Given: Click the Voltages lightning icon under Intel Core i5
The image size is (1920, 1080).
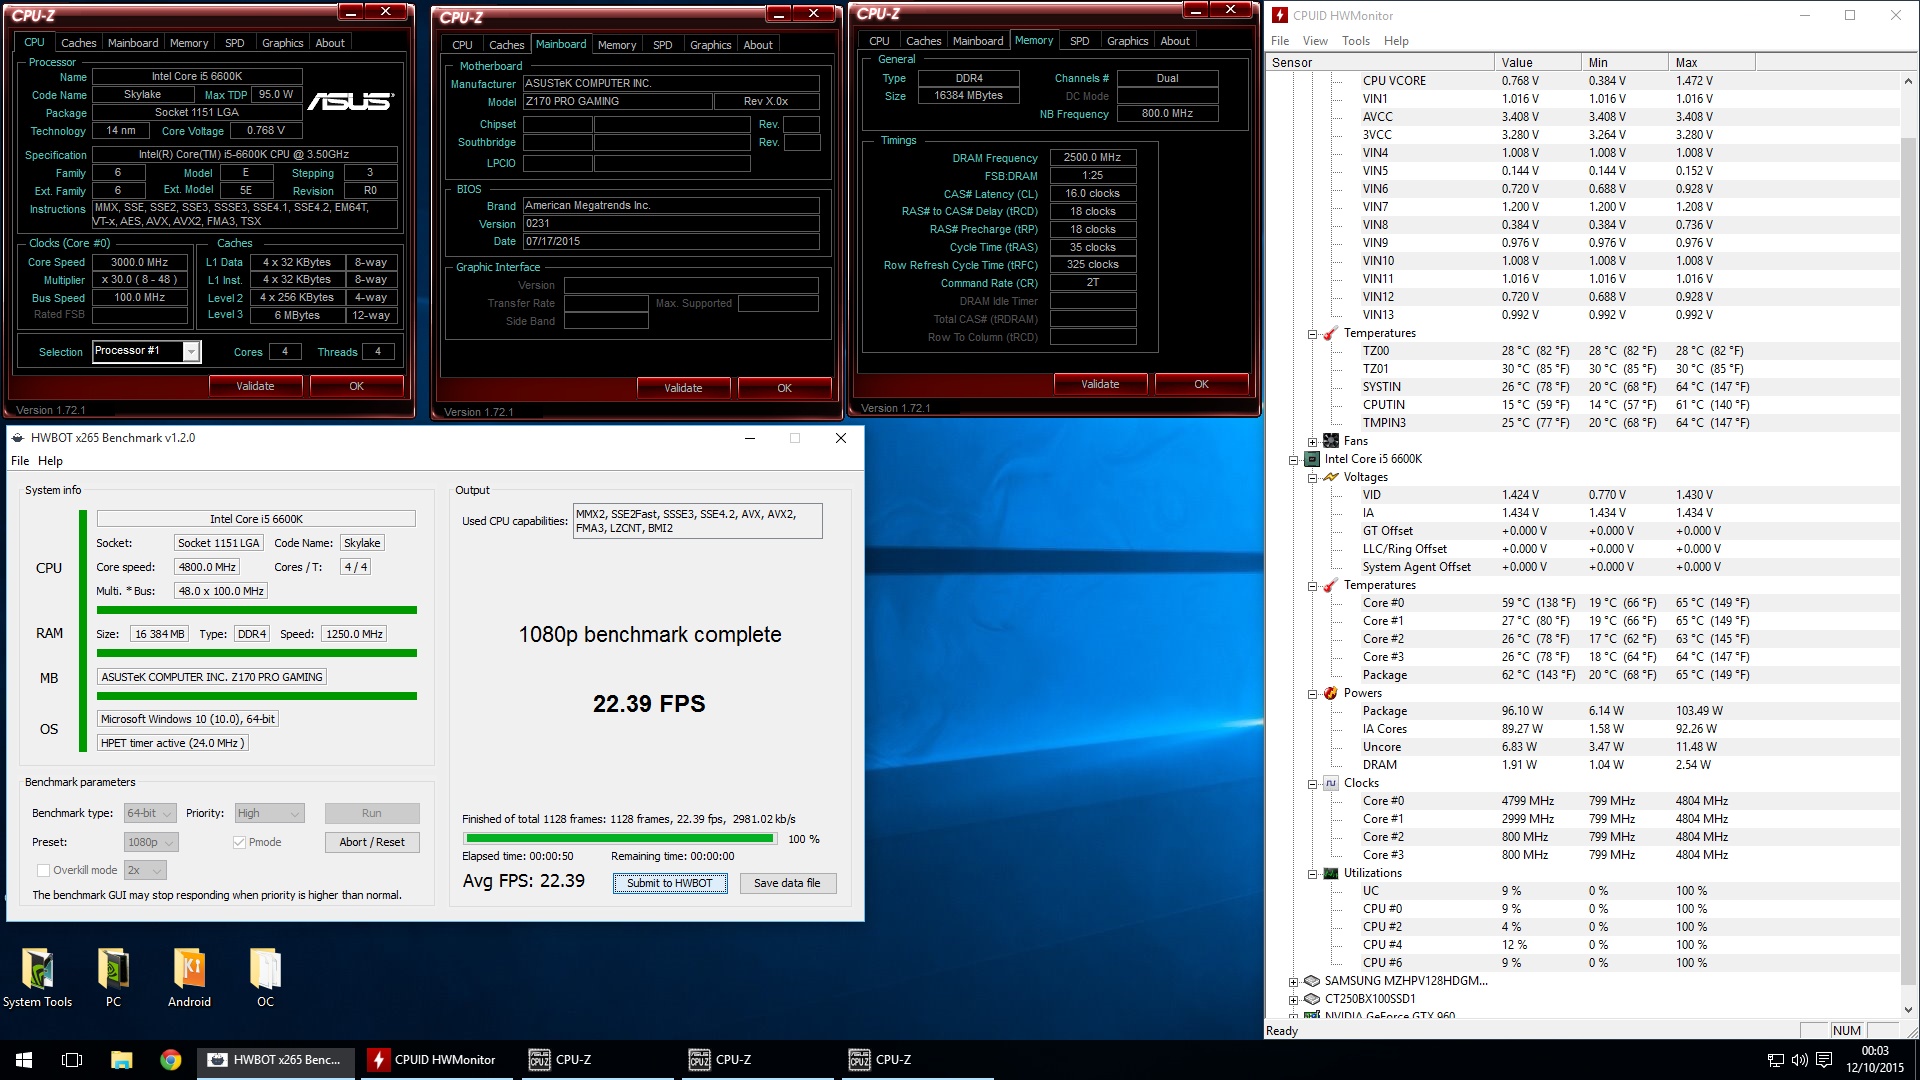Looking at the screenshot, I should pos(1331,477).
